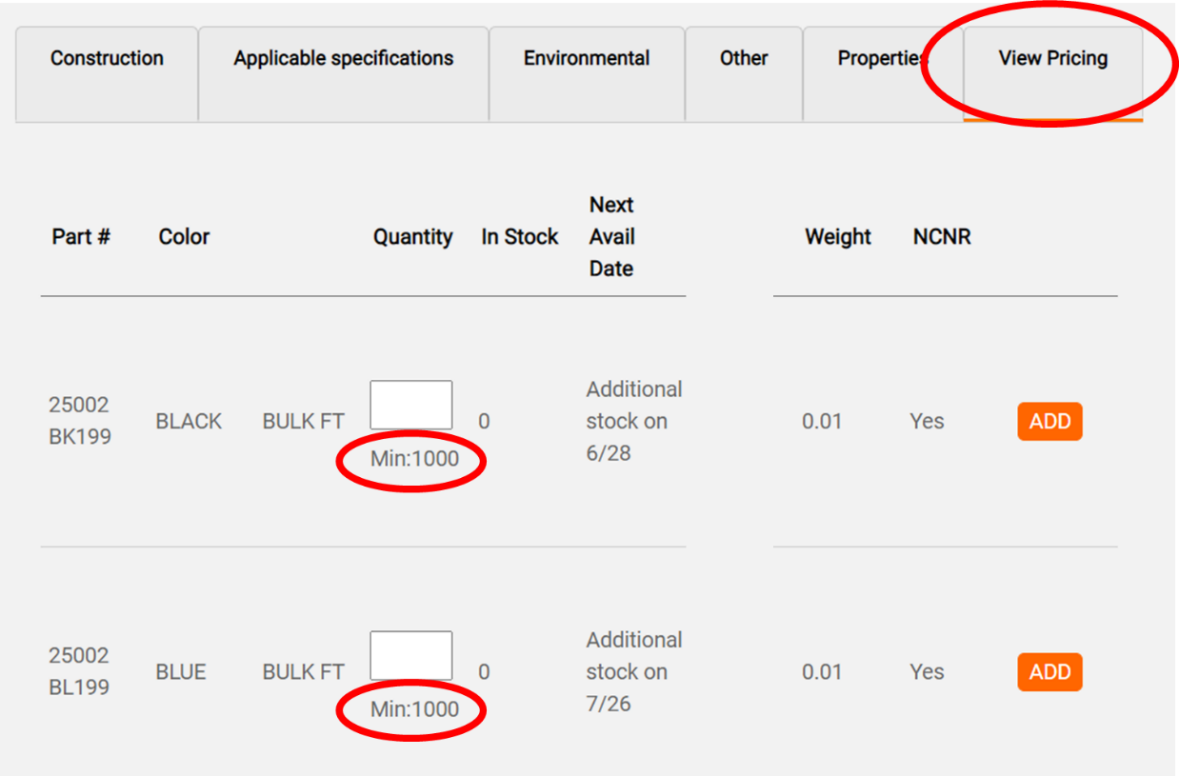Screen dimensions: 1179x776
Task: Go to the Properties tab
Action: [882, 59]
